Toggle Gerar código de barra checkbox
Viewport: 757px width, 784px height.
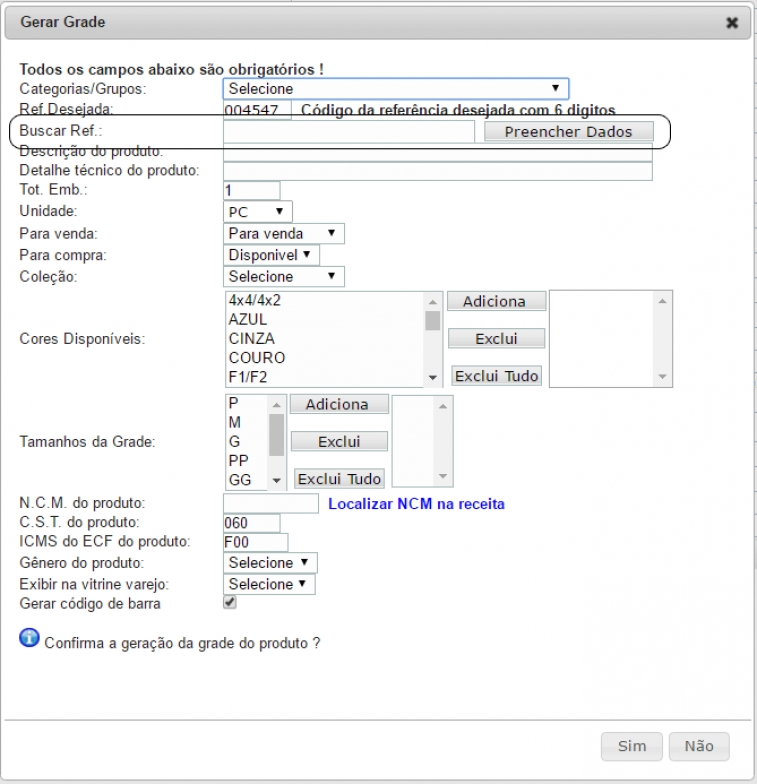[x=230, y=603]
